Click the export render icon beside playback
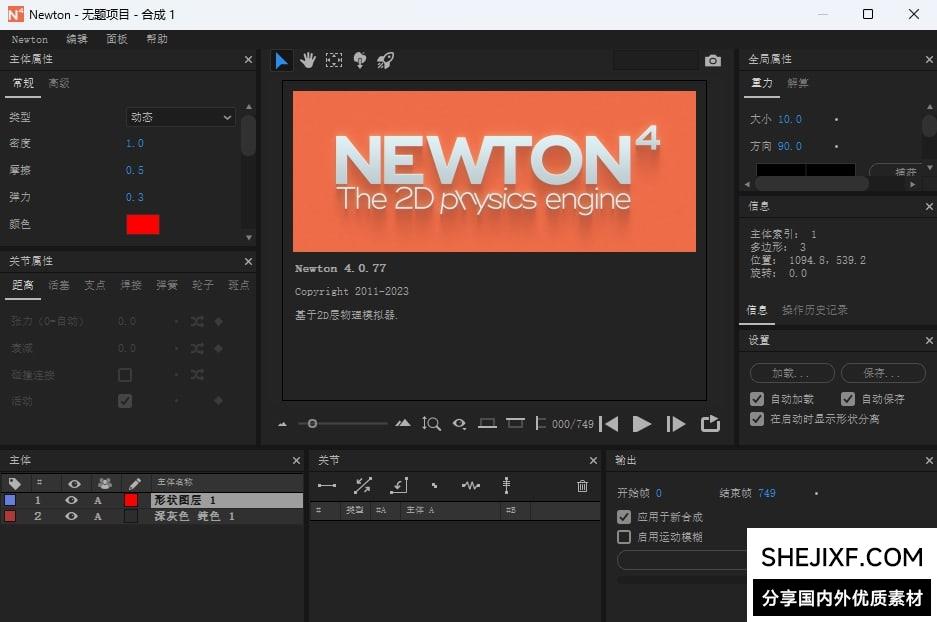The image size is (937, 622). coord(710,424)
